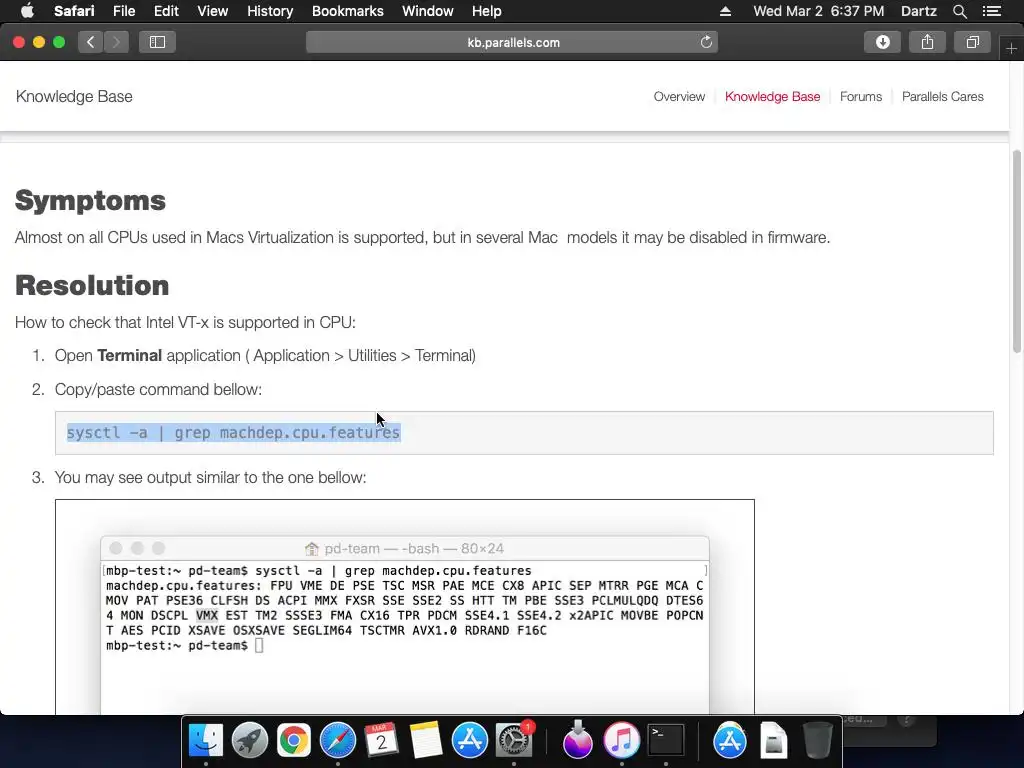Open the File menu
The width and height of the screenshot is (1024, 768).
pos(123,11)
